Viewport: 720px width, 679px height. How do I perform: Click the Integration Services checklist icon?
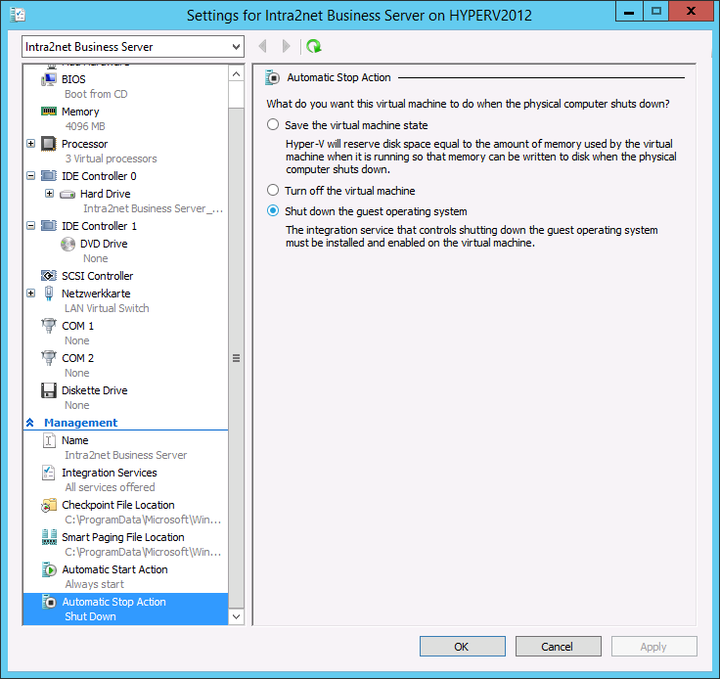49,472
